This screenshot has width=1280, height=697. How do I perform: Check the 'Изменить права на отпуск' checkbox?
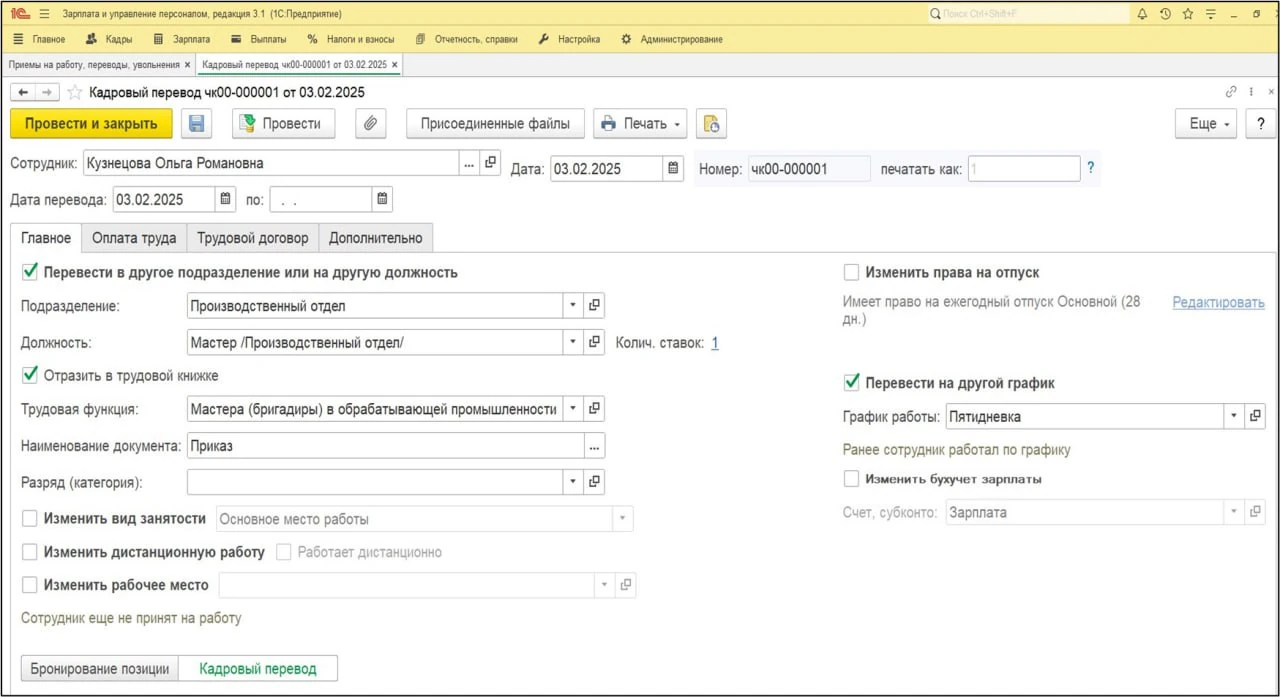pos(851,272)
